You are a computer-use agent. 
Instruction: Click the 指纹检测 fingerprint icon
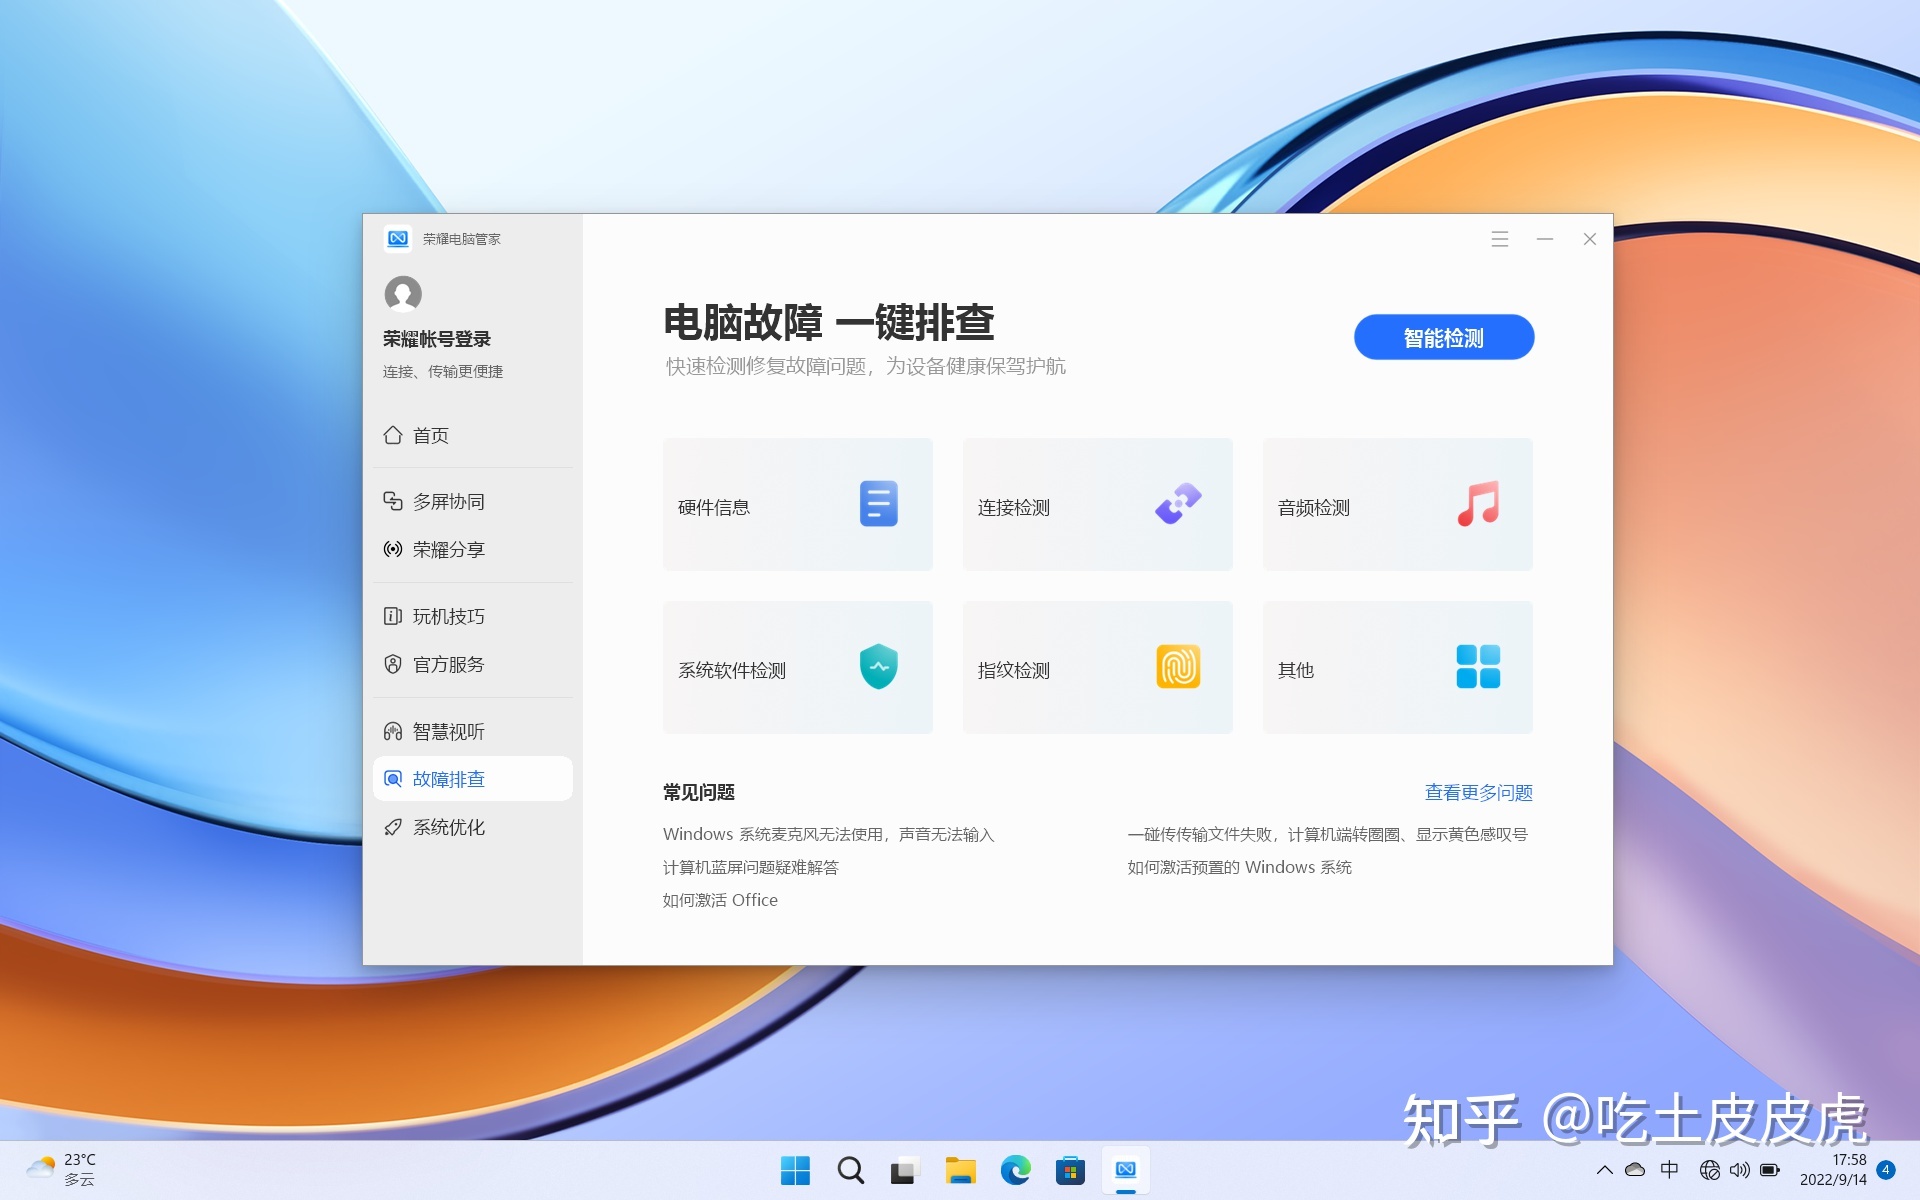[x=1178, y=667]
